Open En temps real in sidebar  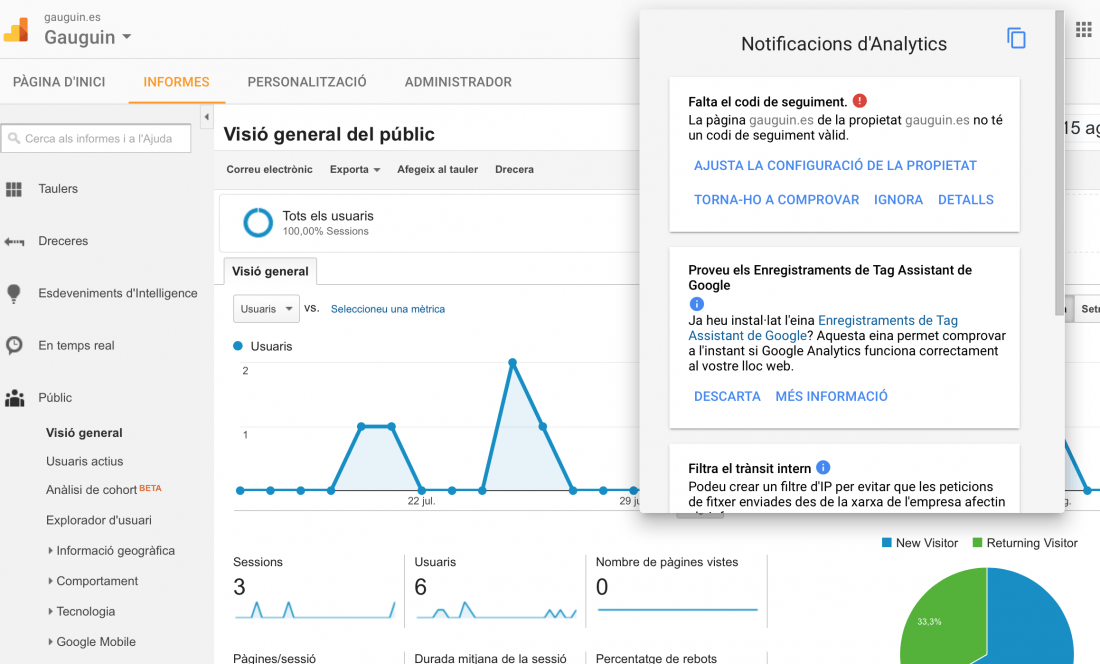tap(76, 346)
